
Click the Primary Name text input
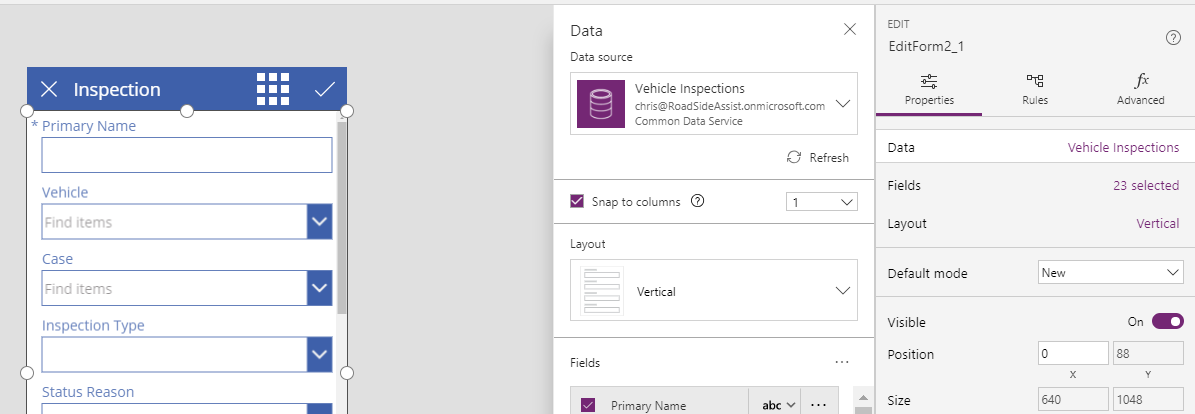click(187, 155)
